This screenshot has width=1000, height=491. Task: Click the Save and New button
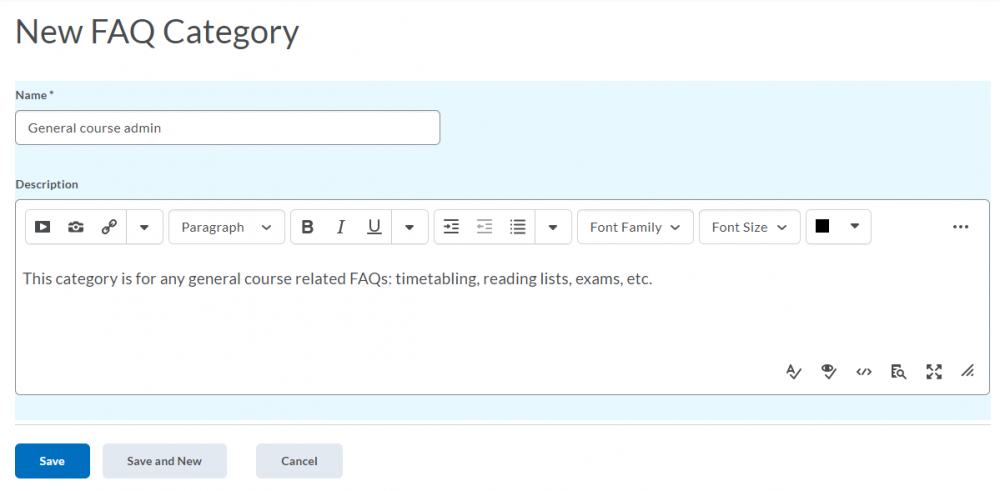165,461
